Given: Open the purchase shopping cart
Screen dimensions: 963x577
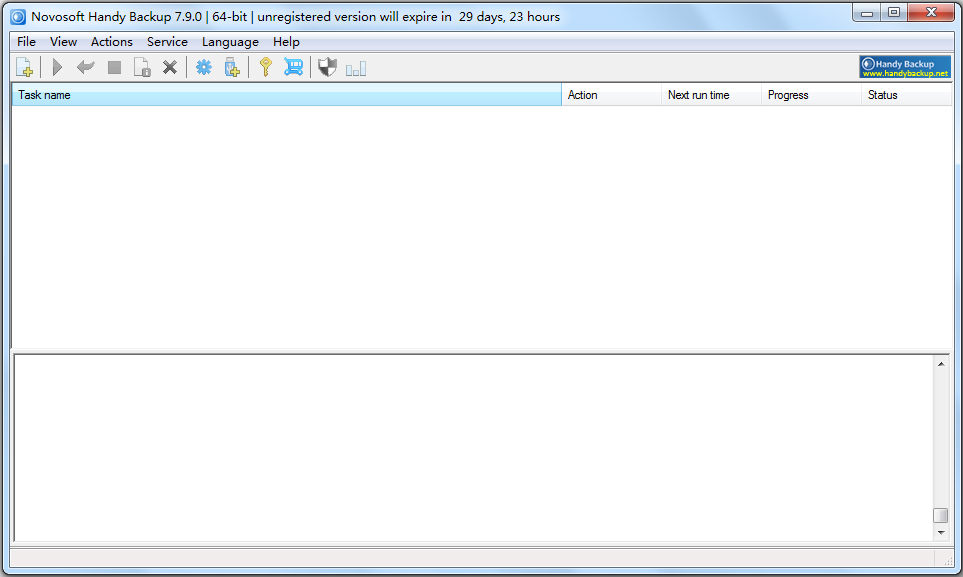Looking at the screenshot, I should [292, 66].
